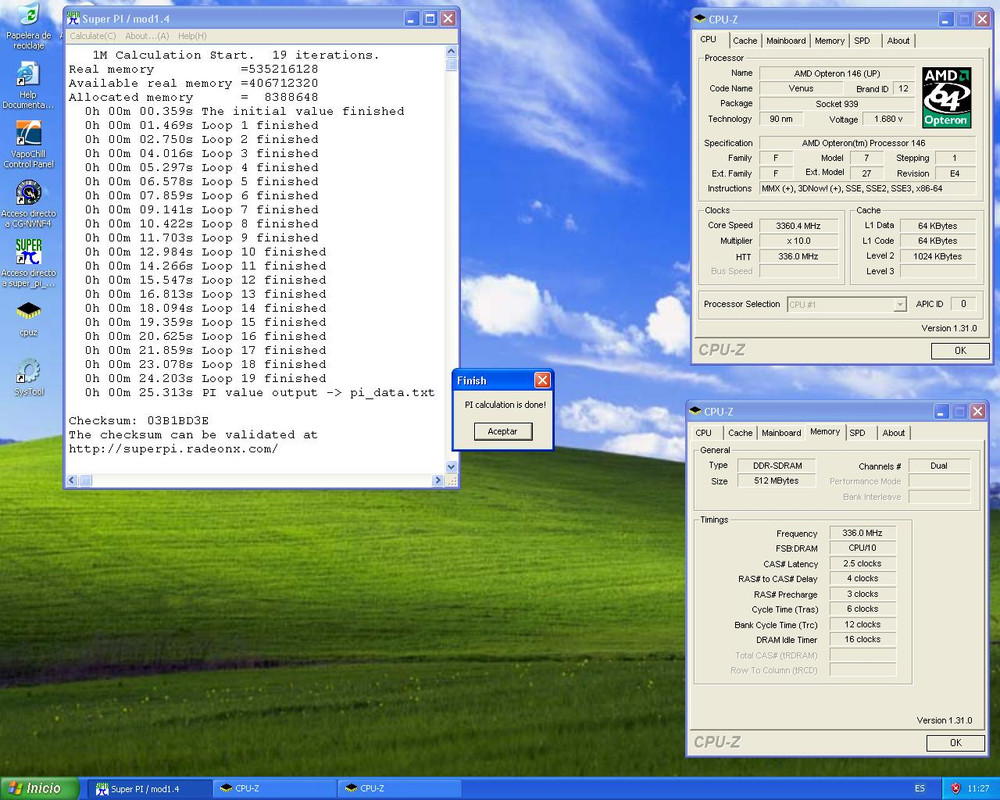
Task: Click OK in the top CPU-Z window
Action: pos(960,350)
